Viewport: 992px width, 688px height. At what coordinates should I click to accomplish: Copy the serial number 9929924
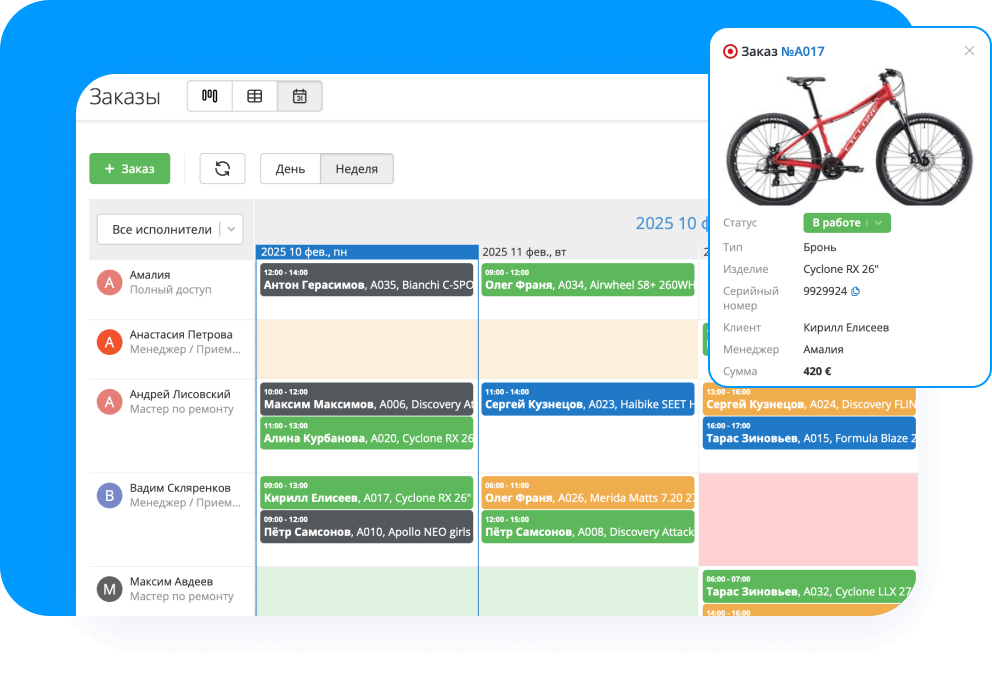pos(856,292)
